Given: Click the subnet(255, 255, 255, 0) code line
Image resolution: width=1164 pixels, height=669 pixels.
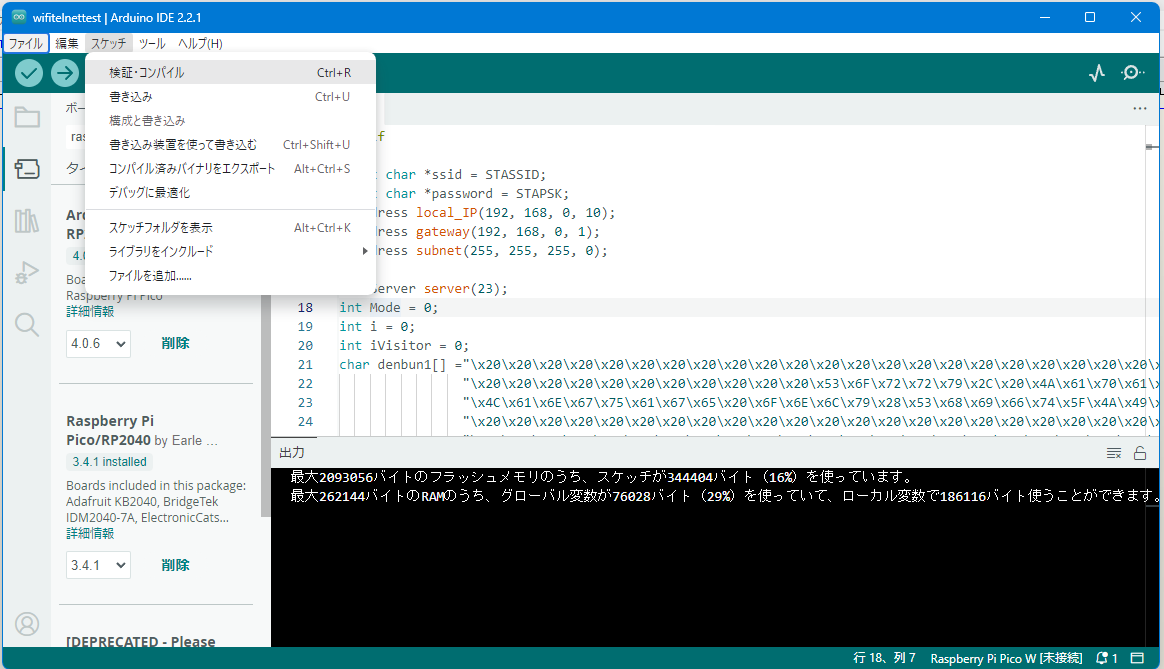Looking at the screenshot, I should (x=491, y=251).
